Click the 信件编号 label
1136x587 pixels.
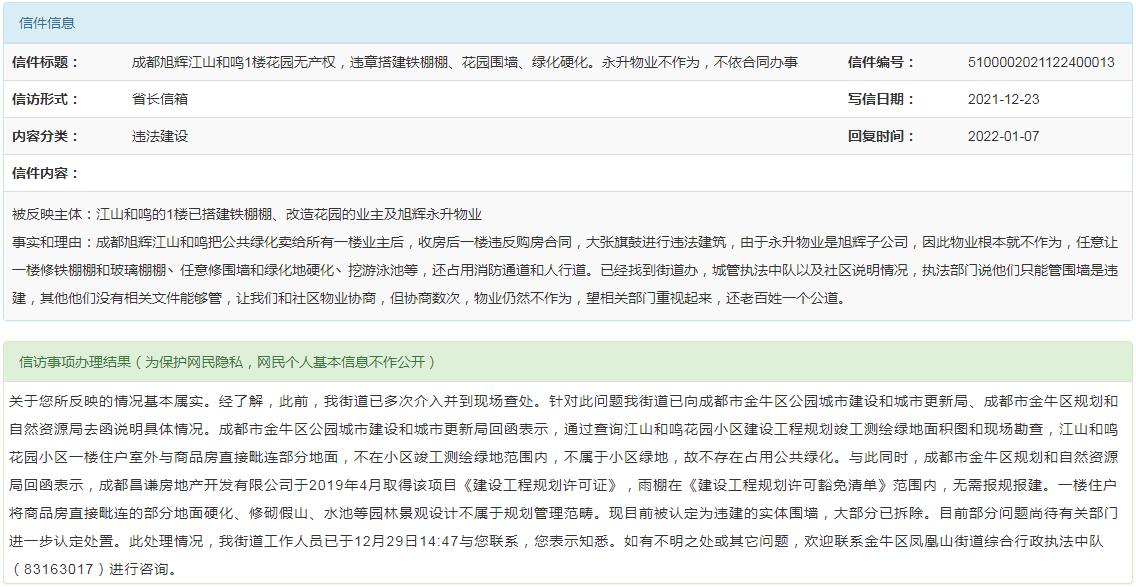coord(882,62)
